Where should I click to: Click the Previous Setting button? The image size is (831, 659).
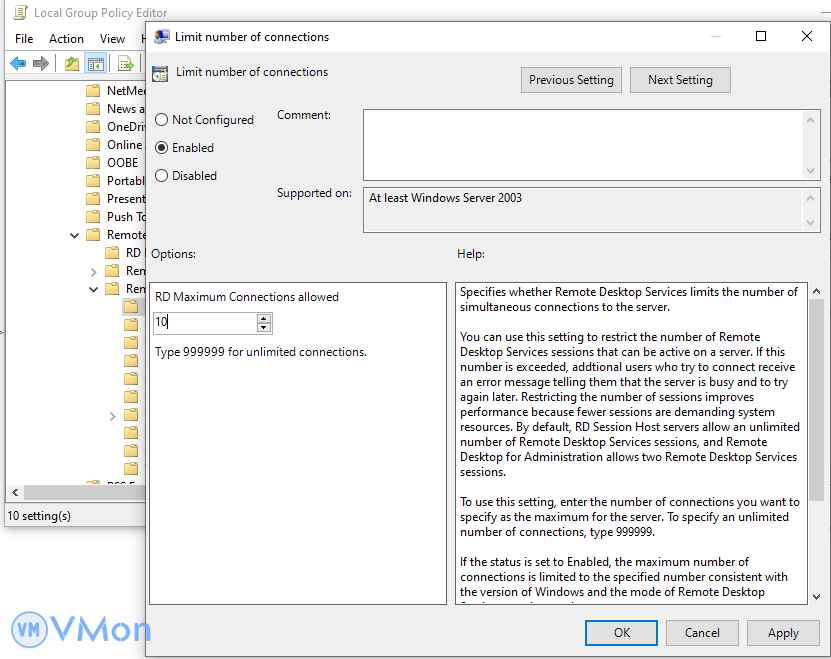(x=571, y=80)
